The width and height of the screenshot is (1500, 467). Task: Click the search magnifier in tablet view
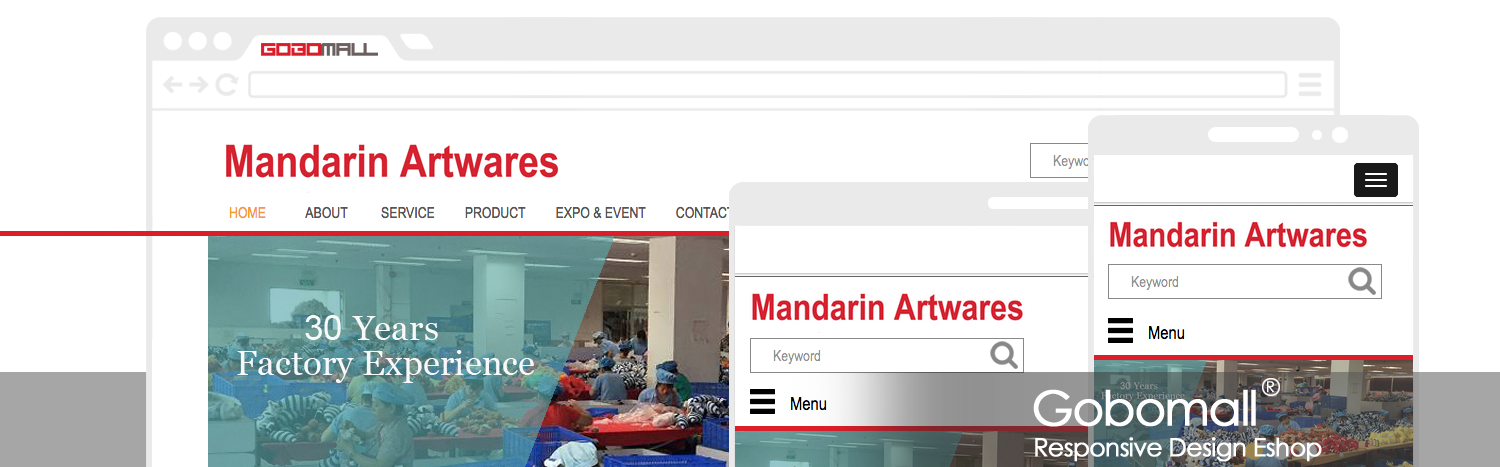point(1004,355)
